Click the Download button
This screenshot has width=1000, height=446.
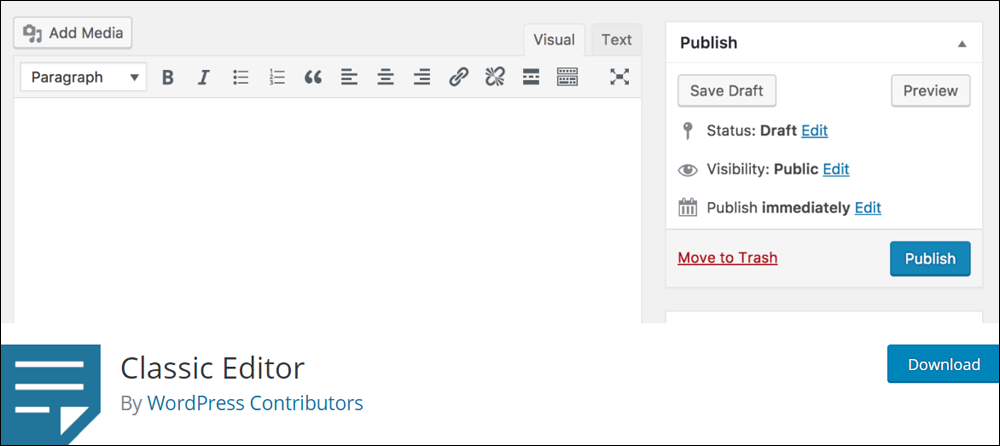click(943, 365)
